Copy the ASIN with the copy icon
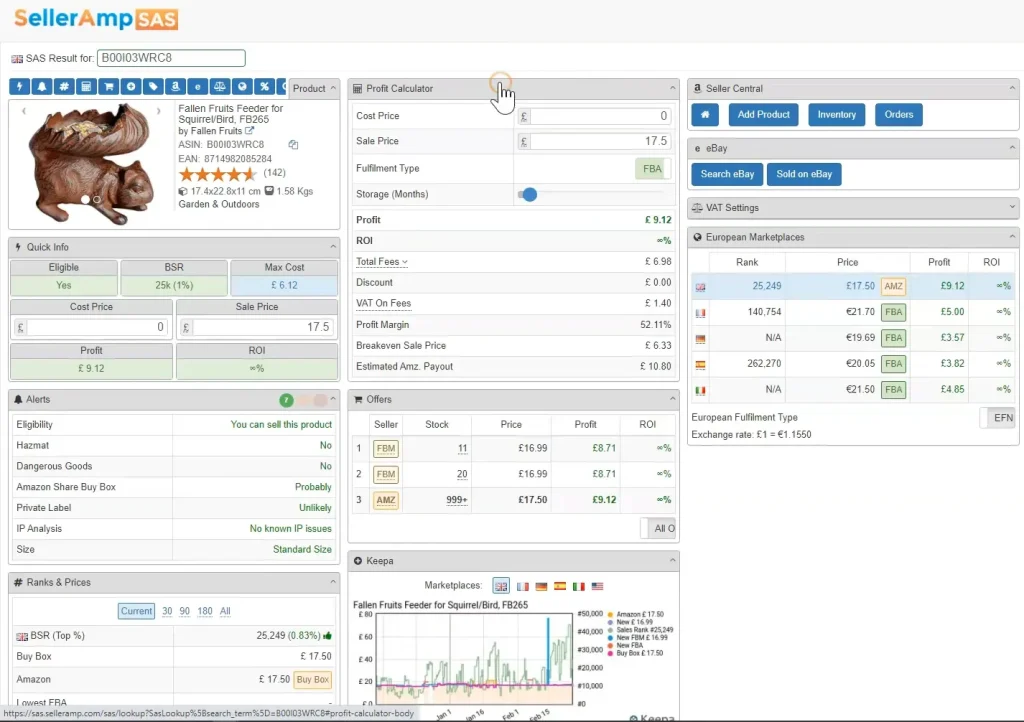This screenshot has height=722, width=1024. click(x=293, y=144)
